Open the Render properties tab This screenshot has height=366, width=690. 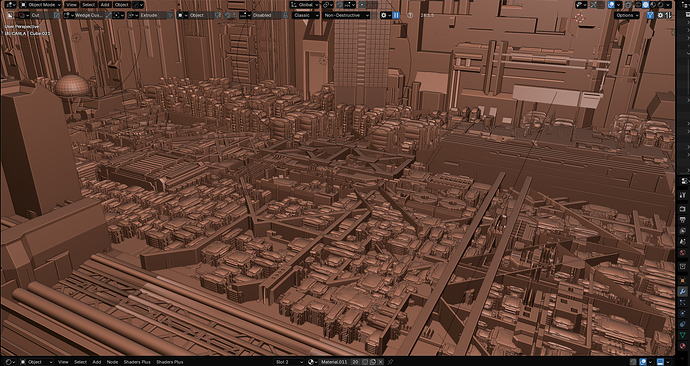tap(683, 209)
